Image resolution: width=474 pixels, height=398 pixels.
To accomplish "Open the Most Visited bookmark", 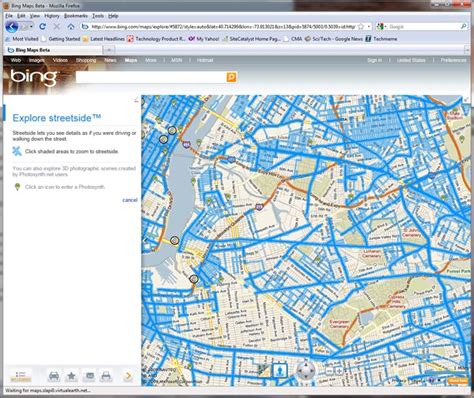I will pos(22,39).
